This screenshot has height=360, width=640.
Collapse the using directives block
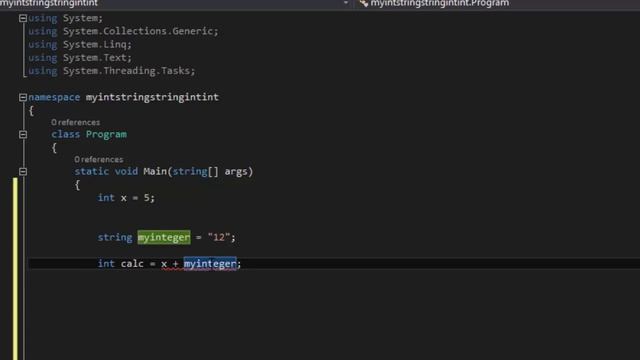(x=23, y=18)
